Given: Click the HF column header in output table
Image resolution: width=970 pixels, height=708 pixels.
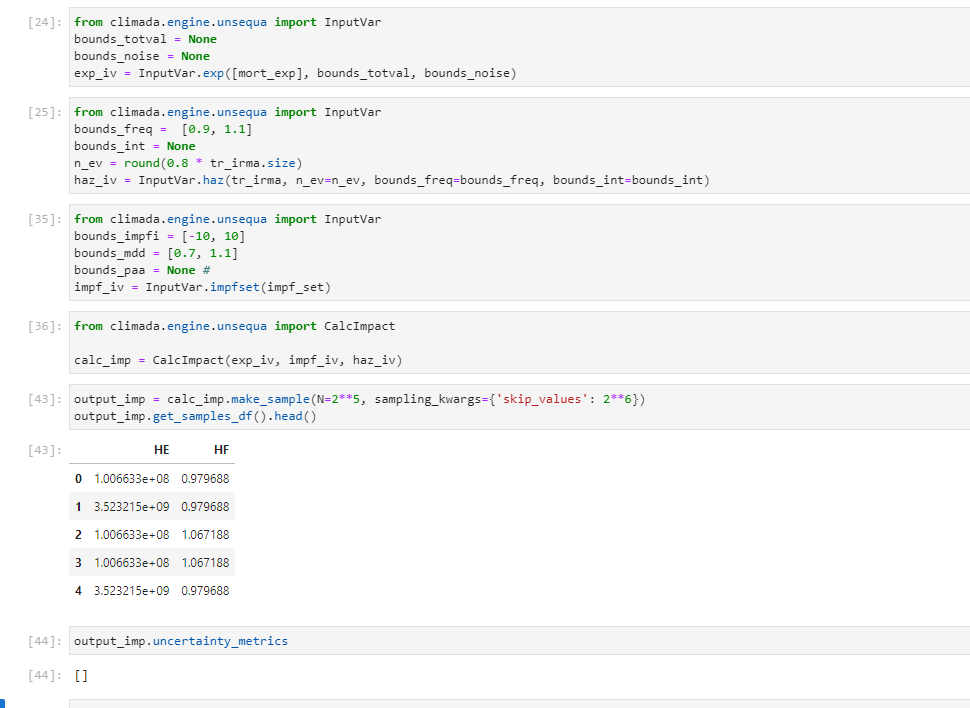Looking at the screenshot, I should pyautogui.click(x=221, y=449).
